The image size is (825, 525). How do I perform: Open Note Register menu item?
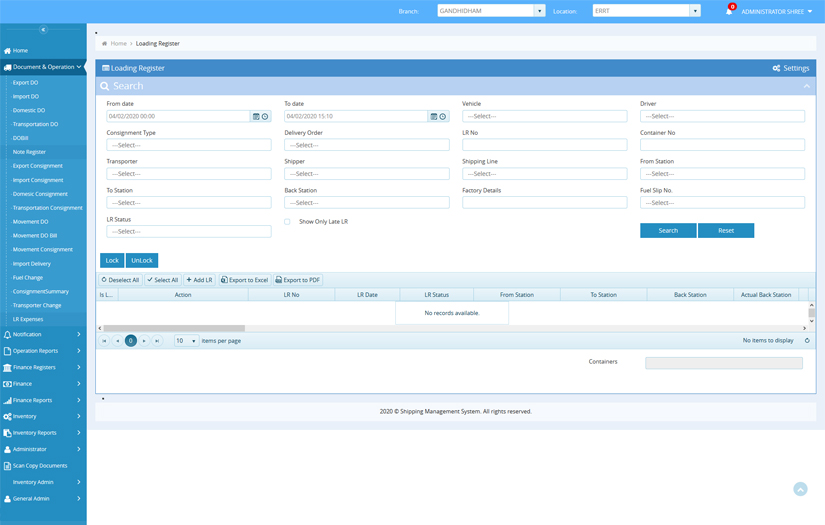pos(29,152)
